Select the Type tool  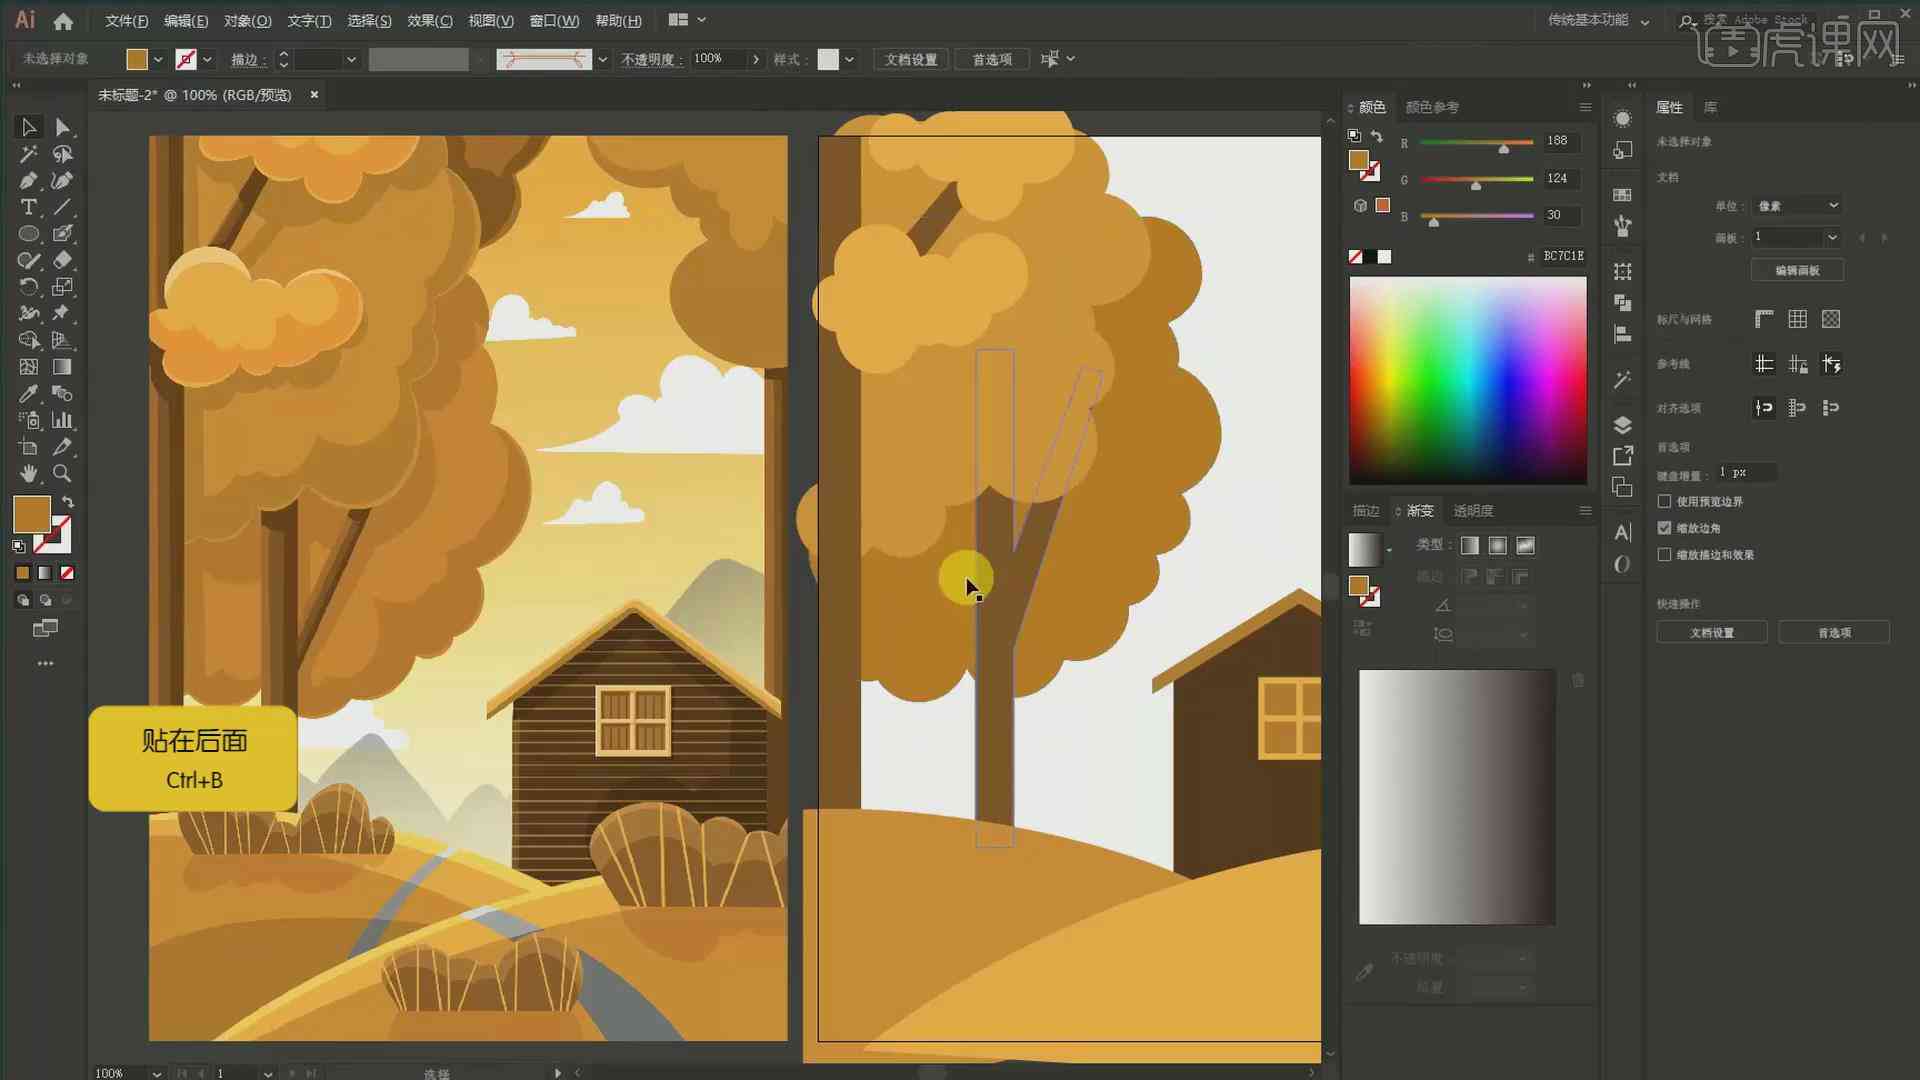28,206
